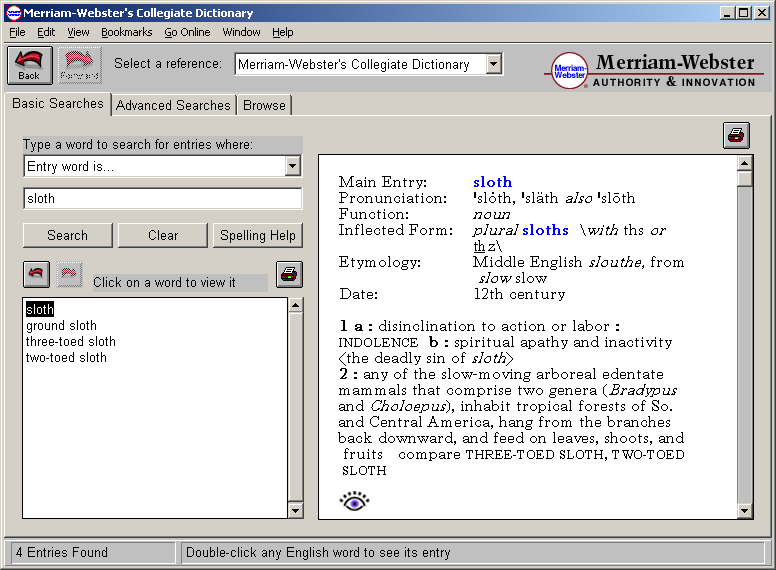Click results list scroll down arrow

(x=295, y=511)
